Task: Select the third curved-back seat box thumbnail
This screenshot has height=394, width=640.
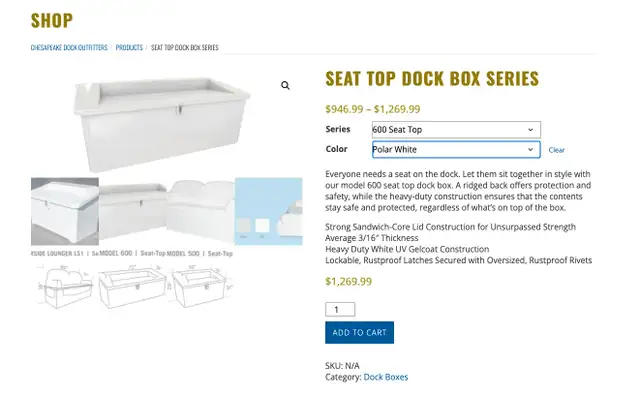Action: point(200,211)
